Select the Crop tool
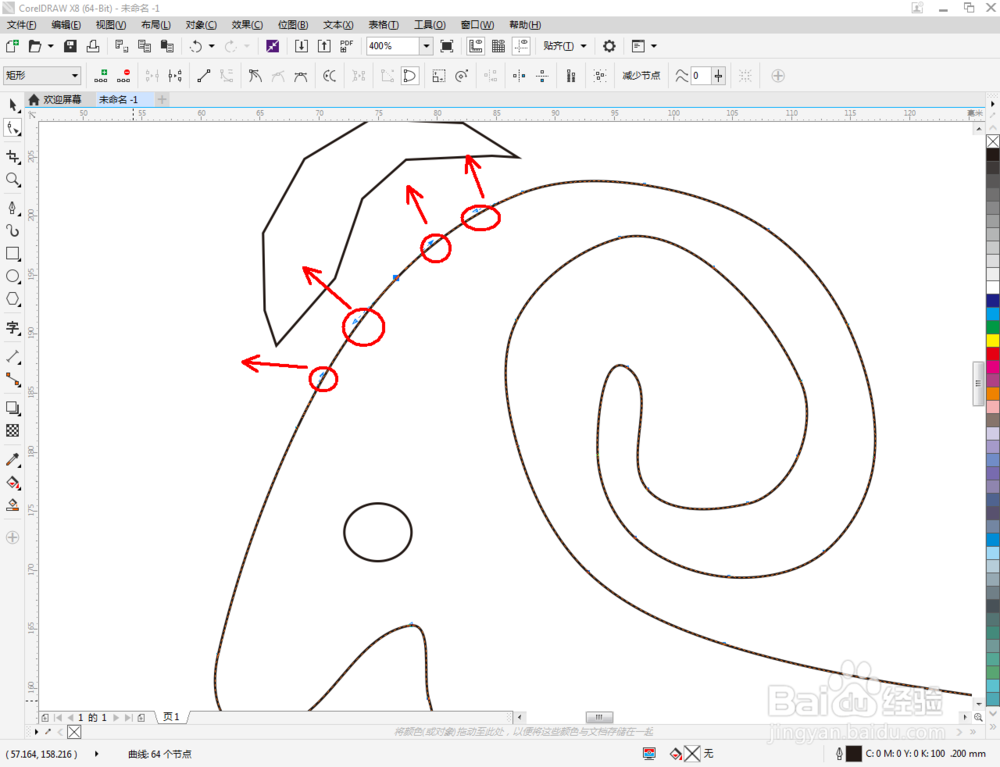Screen dimensions: 1000x767 pos(13,156)
